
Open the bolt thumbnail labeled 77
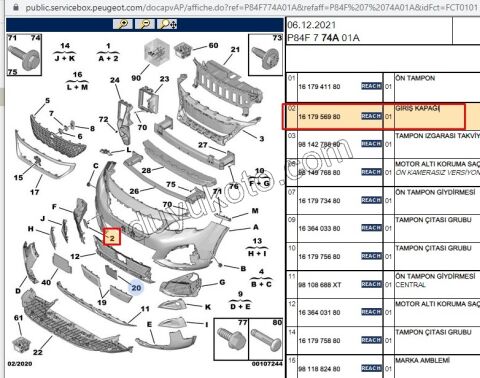coord(231,339)
